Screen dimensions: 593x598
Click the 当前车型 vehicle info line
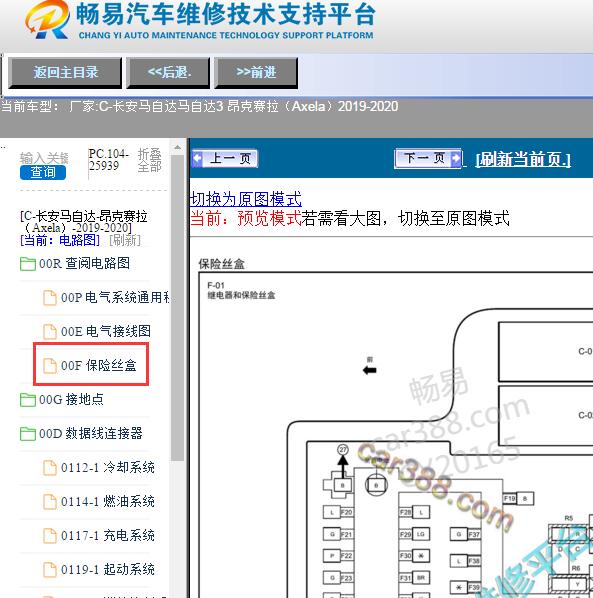pyautogui.click(x=199, y=106)
